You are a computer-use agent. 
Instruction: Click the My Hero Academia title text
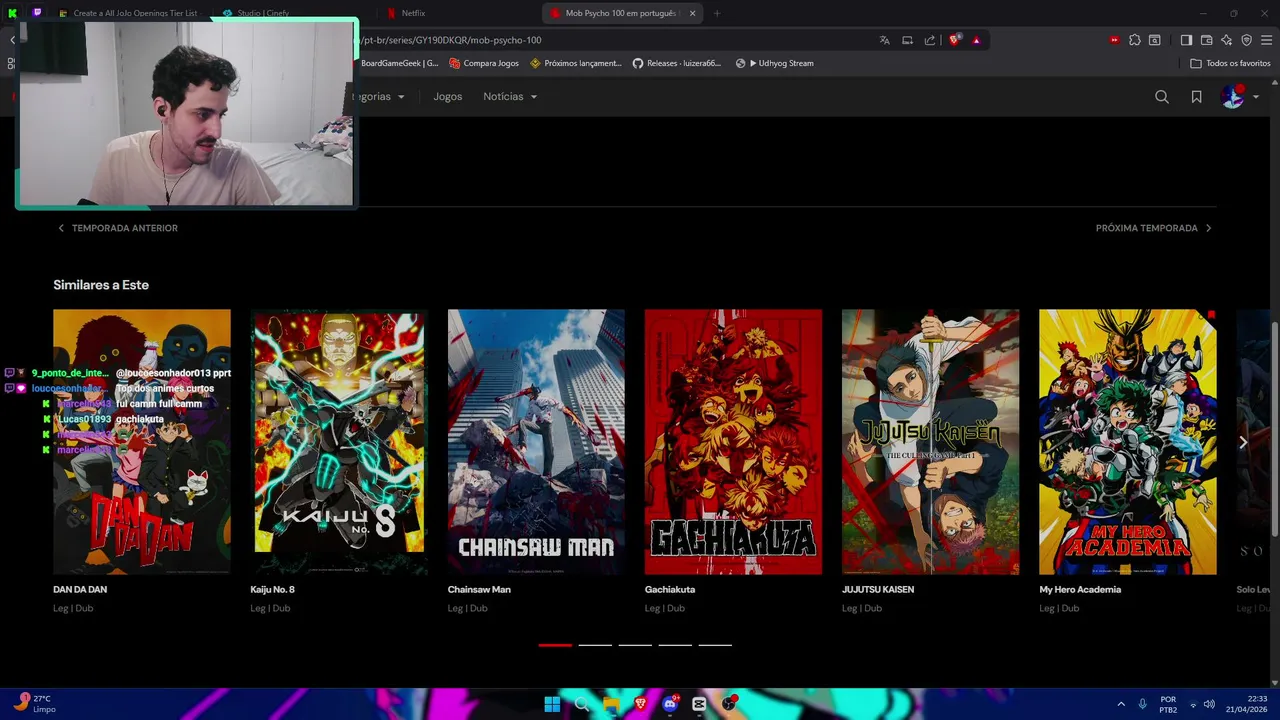[x=1080, y=590]
